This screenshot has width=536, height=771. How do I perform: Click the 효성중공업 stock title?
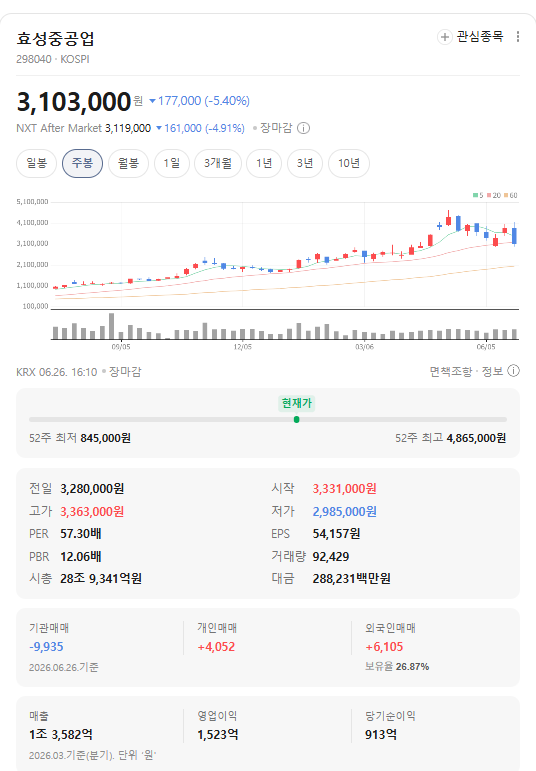[x=55, y=39]
